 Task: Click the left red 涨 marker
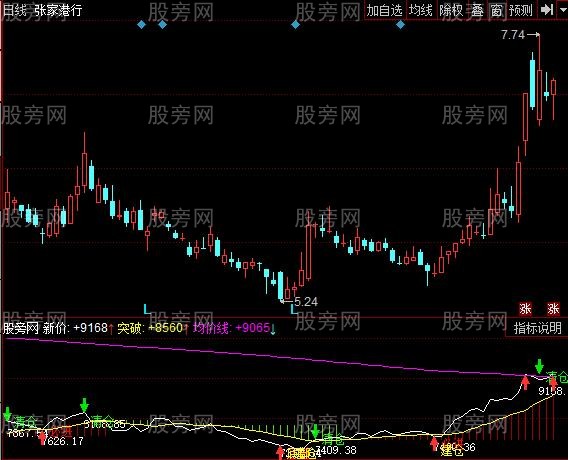pos(525,309)
